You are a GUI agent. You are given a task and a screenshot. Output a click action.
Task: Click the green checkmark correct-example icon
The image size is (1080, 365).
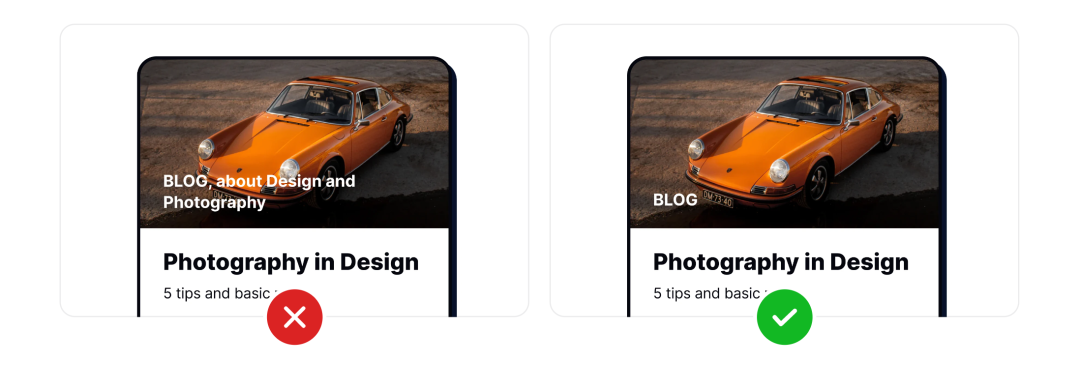click(x=785, y=317)
